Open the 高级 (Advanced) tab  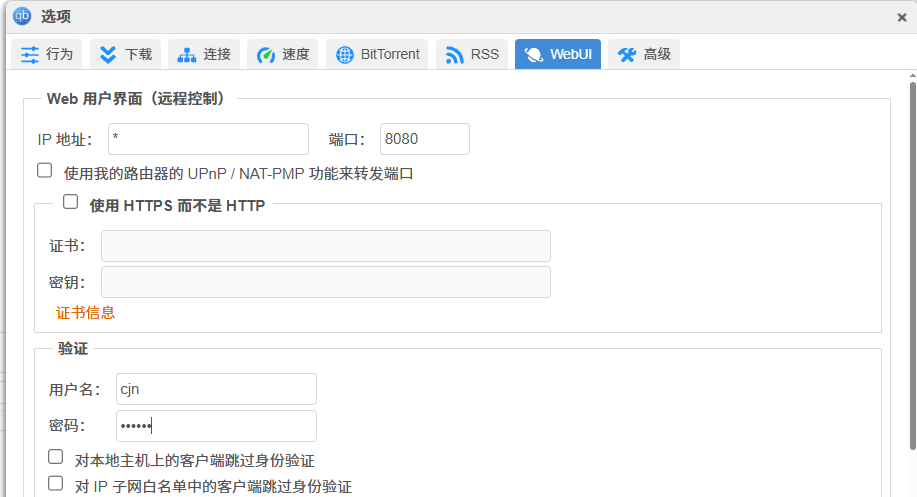[x=644, y=54]
